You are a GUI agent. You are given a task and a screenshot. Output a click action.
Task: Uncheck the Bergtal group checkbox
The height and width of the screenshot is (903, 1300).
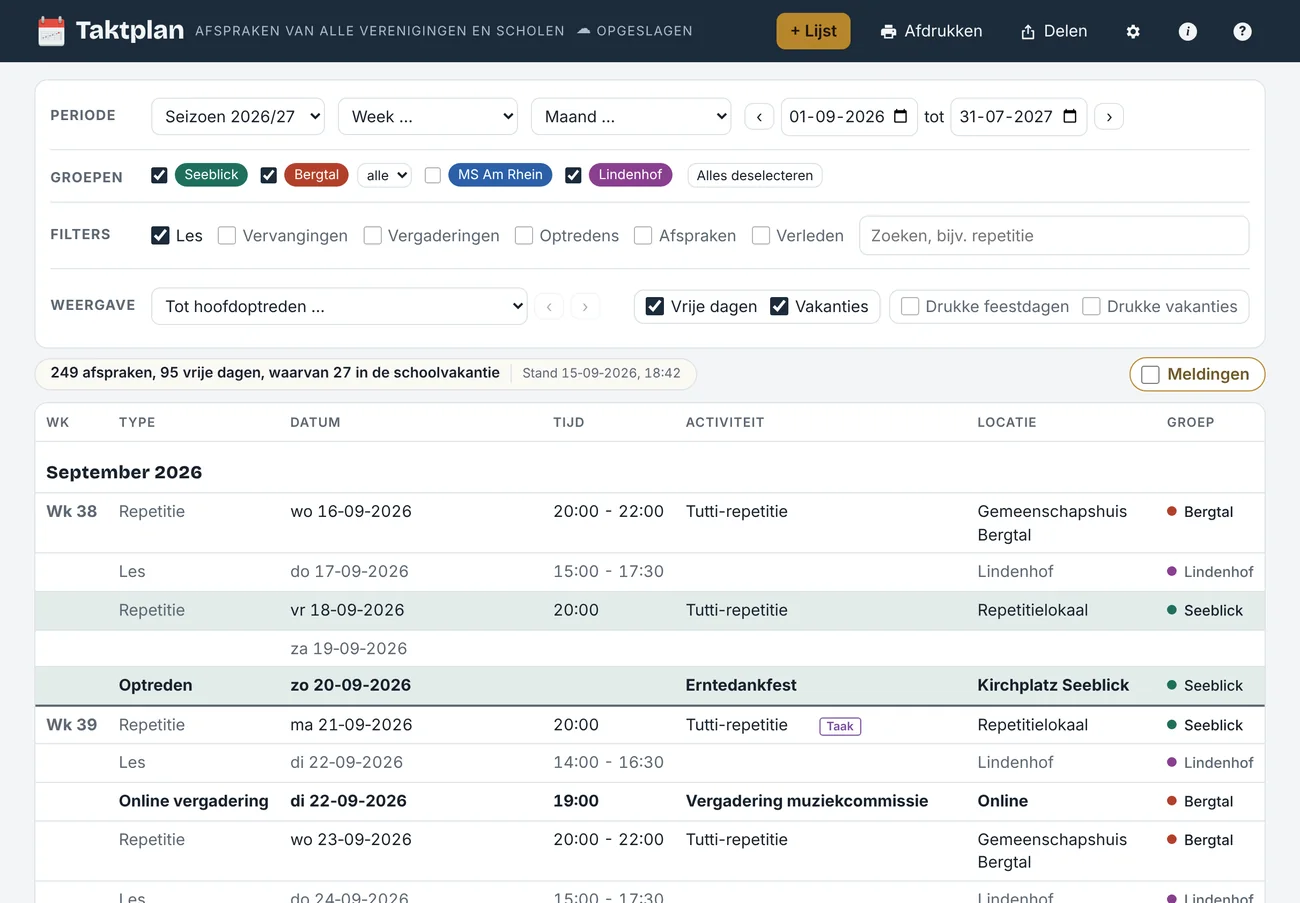(x=268, y=175)
